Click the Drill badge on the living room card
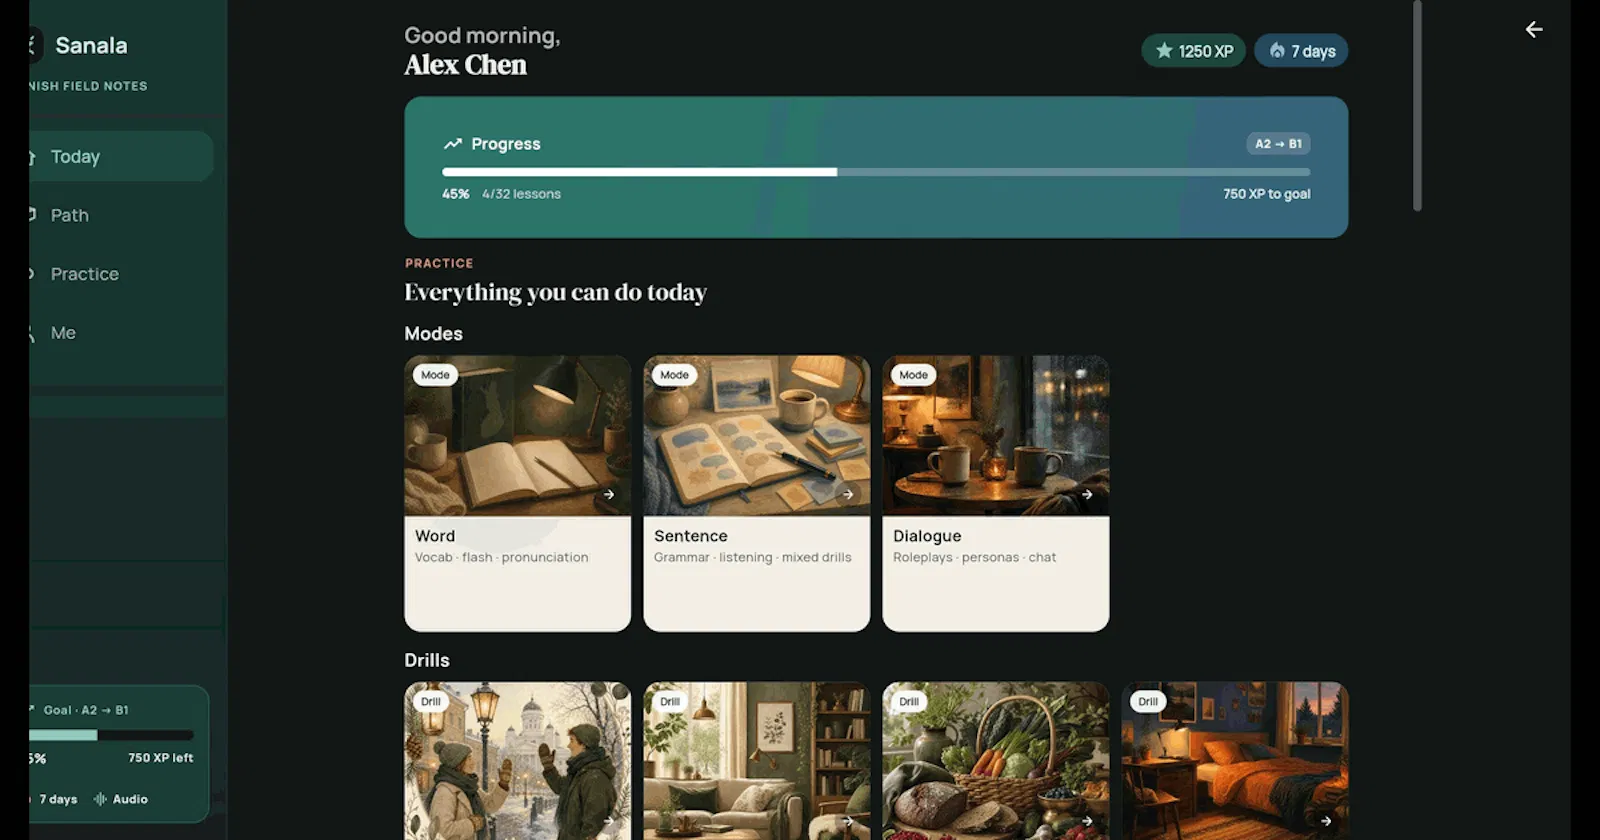The height and width of the screenshot is (840, 1600). click(670, 702)
